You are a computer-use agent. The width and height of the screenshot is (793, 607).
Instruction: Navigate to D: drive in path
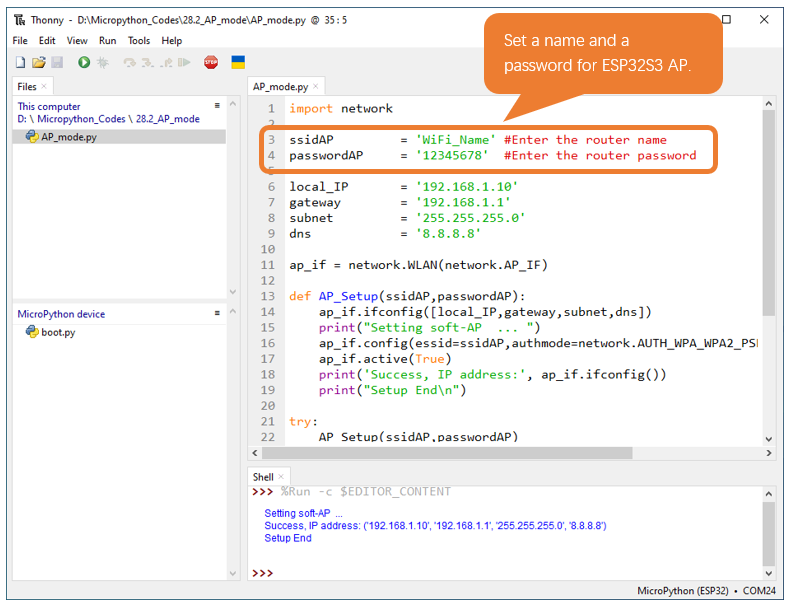[x=21, y=119]
